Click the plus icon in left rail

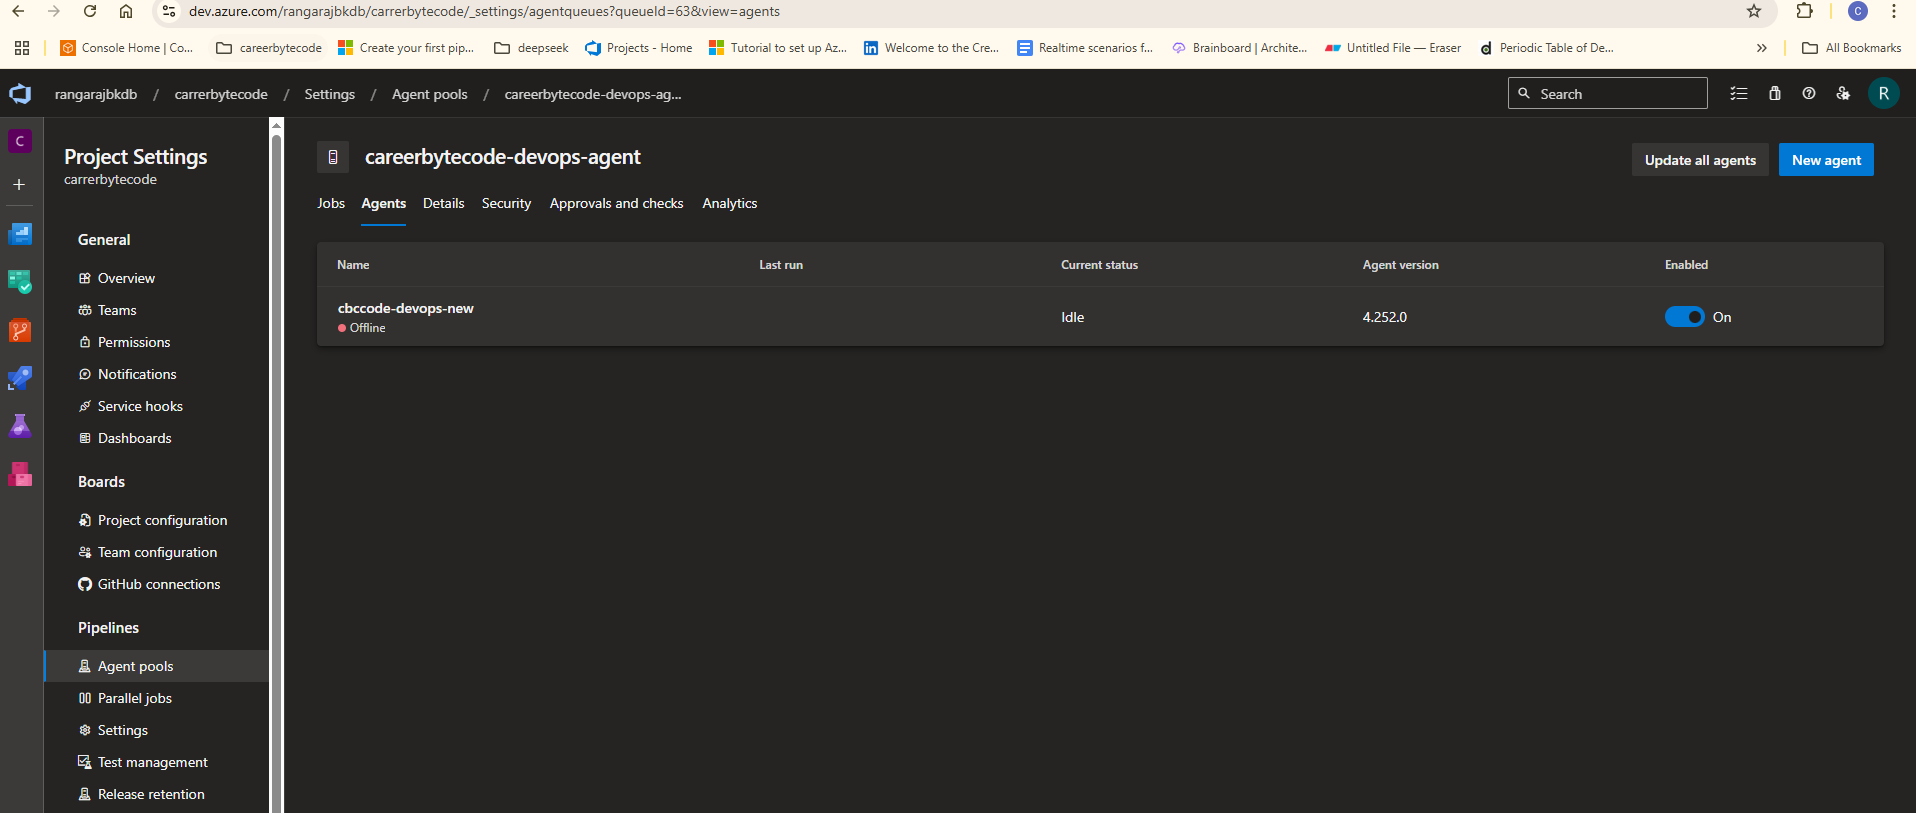point(19,185)
